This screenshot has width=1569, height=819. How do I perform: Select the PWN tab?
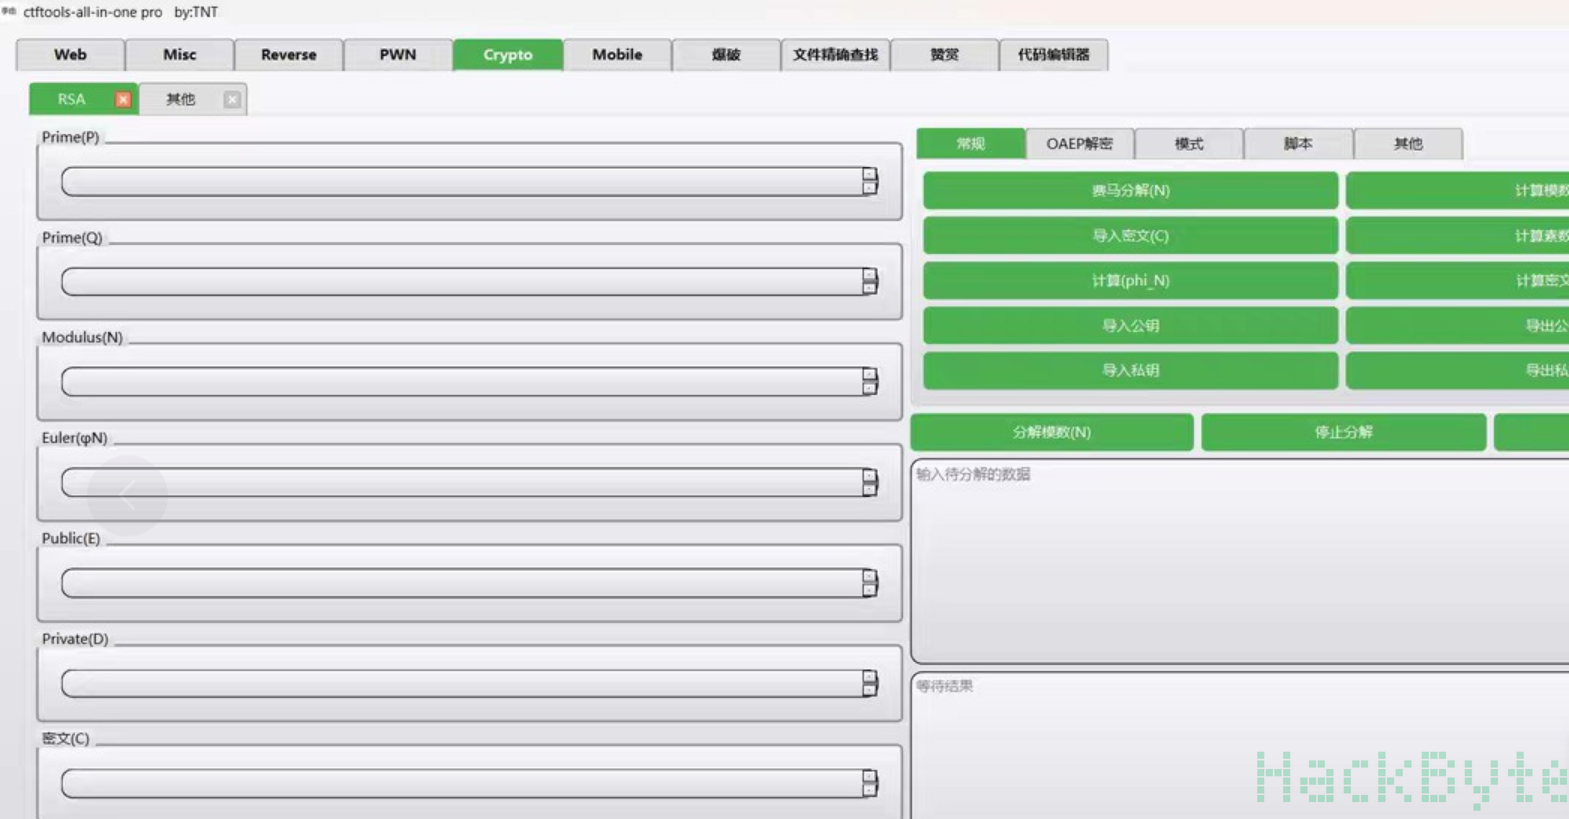click(x=398, y=54)
